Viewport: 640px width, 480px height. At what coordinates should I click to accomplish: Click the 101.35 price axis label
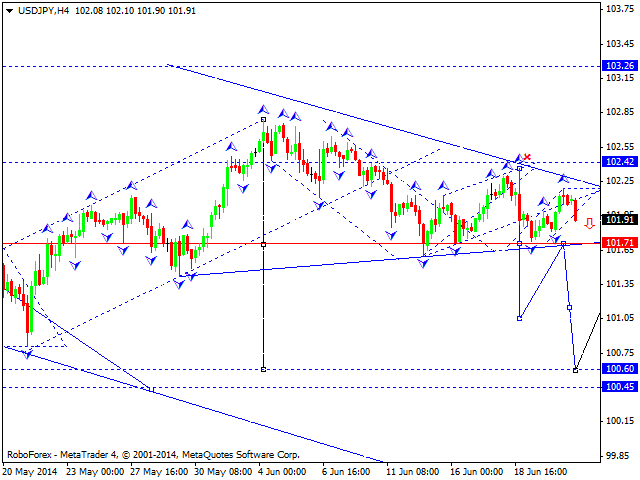(620, 283)
